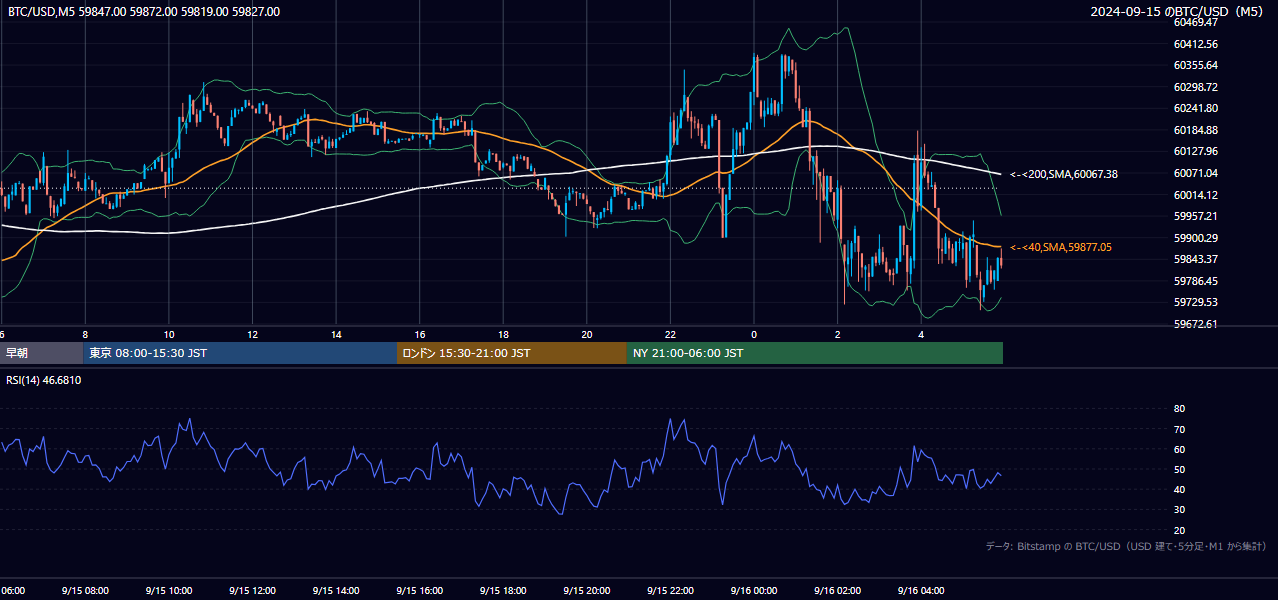The height and width of the screenshot is (600, 1278).
Task: Click the 9/15 18:00 time axis label
Action: (503, 591)
